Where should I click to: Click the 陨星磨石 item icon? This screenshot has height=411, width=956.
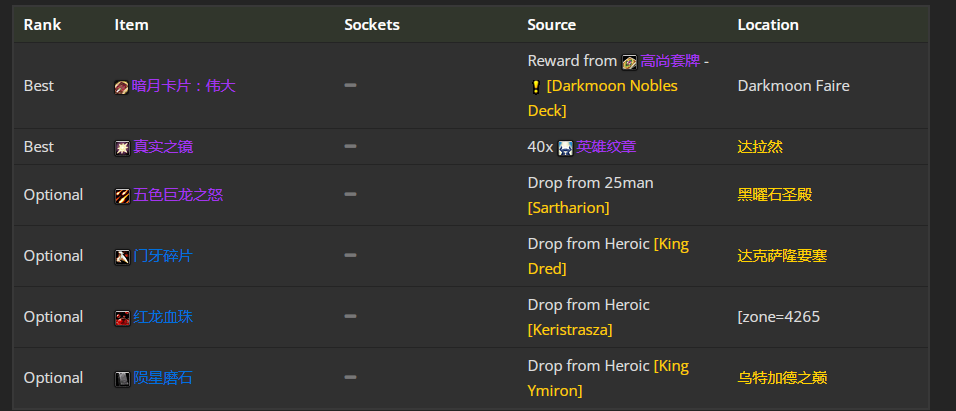[122, 379]
